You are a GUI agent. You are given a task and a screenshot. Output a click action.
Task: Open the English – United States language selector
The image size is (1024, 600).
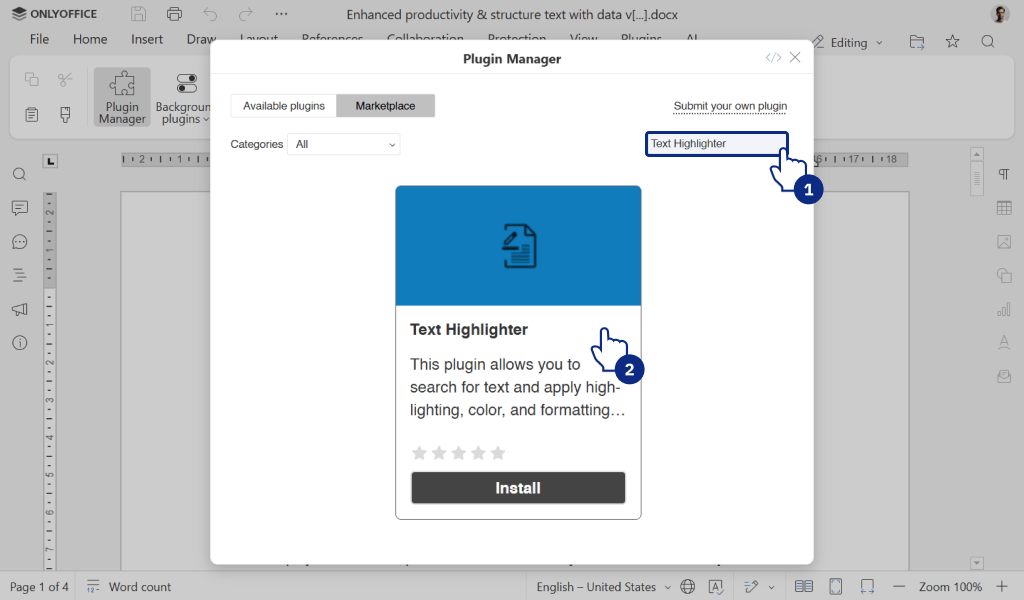597,587
